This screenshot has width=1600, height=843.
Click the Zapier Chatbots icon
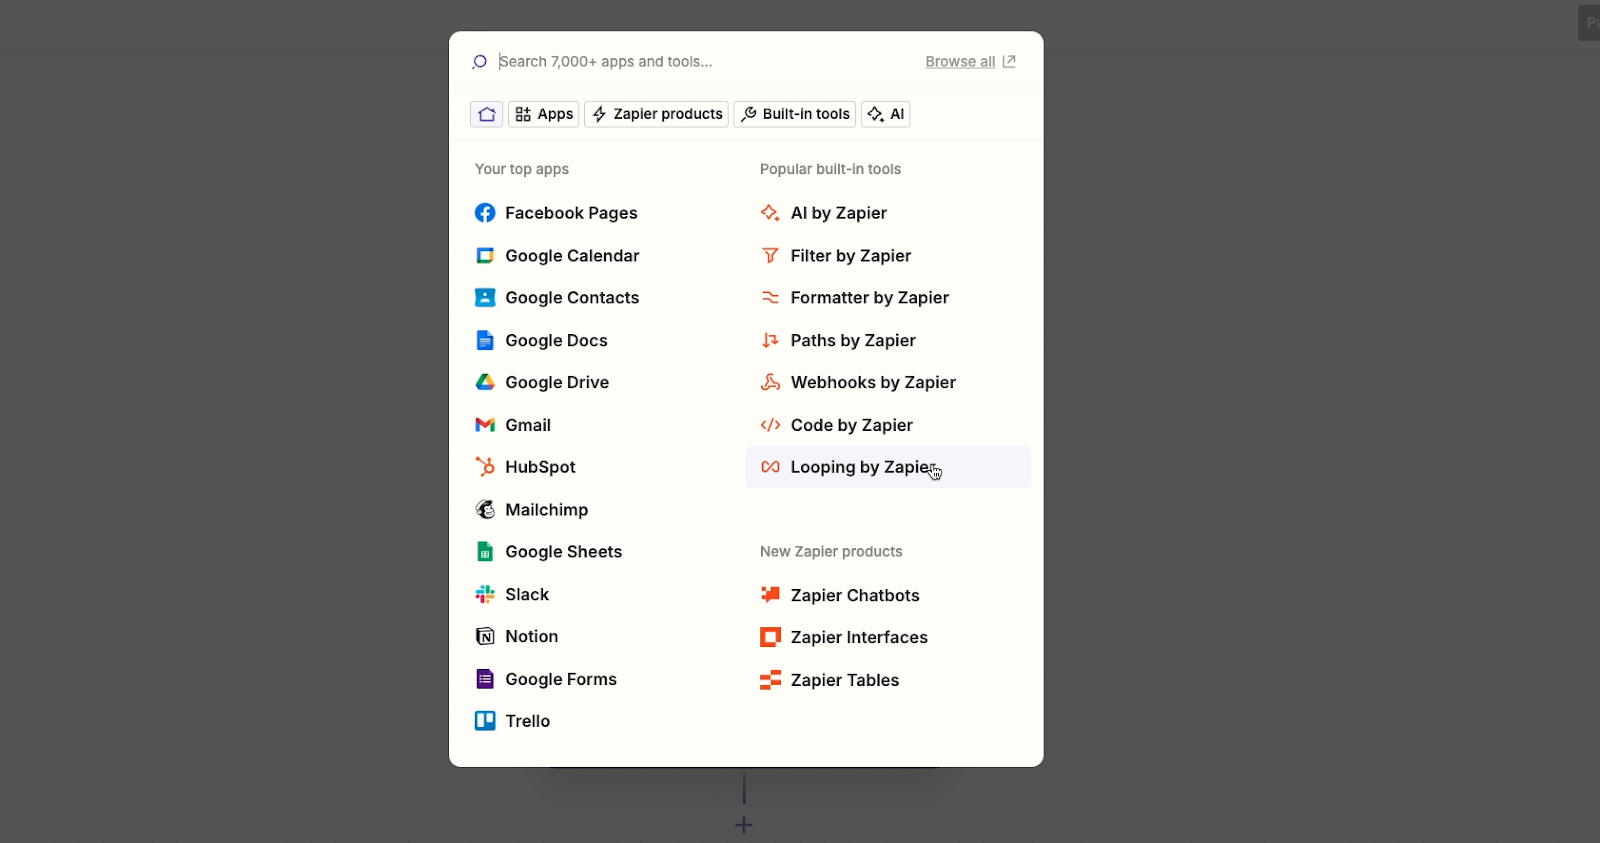pyautogui.click(x=770, y=595)
